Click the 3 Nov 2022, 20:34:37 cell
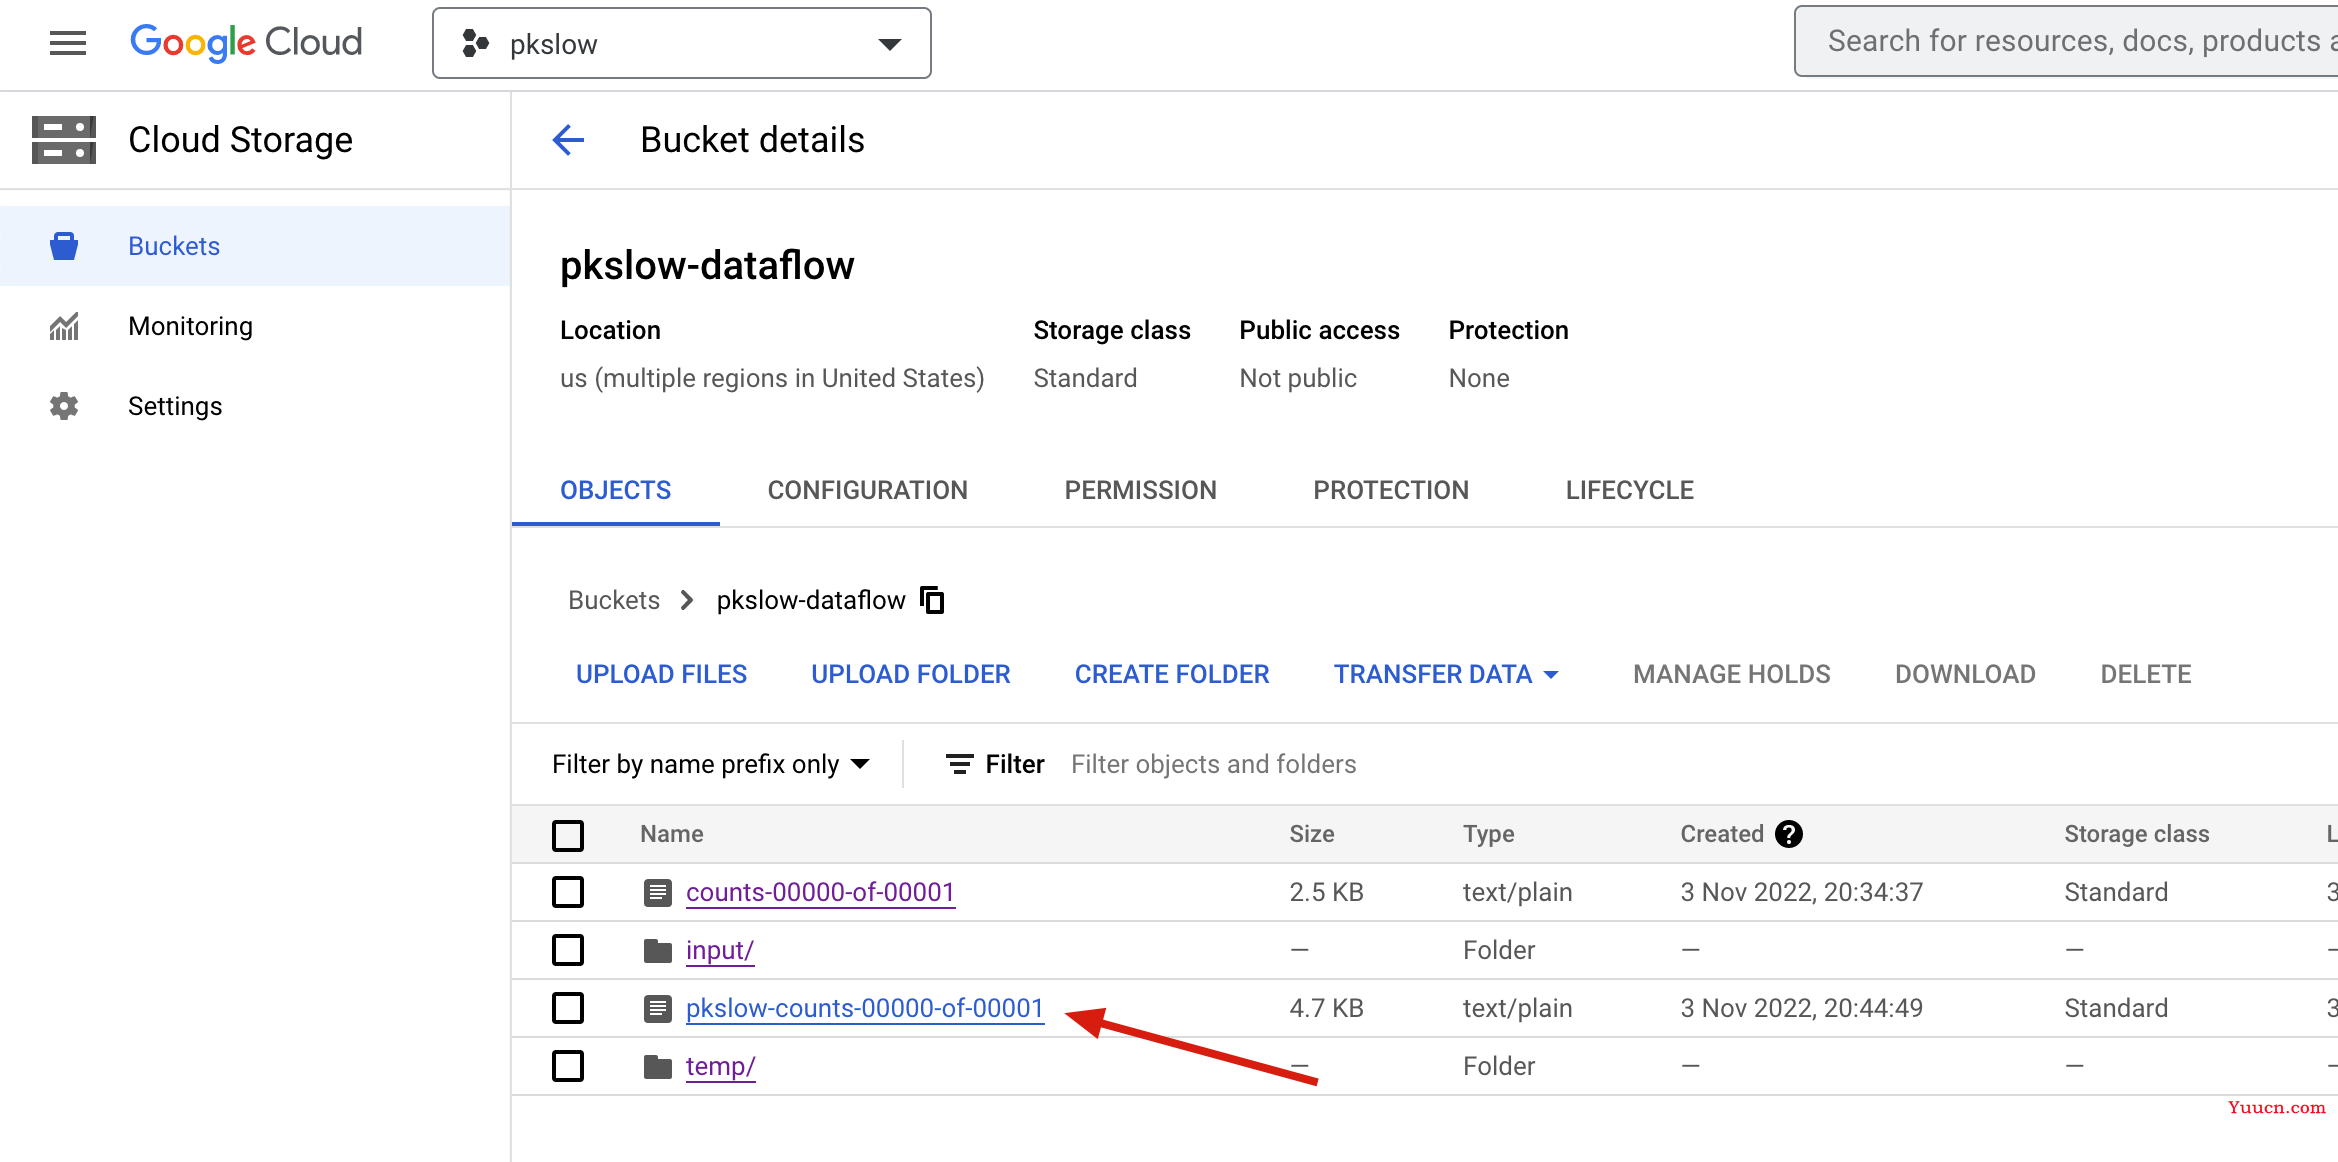This screenshot has height=1162, width=2338. tap(1801, 892)
